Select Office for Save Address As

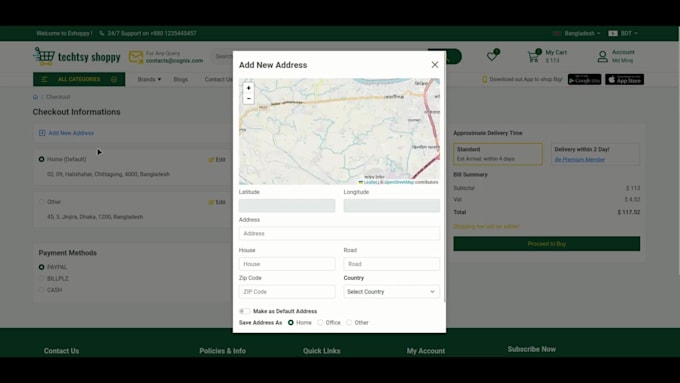pos(320,322)
